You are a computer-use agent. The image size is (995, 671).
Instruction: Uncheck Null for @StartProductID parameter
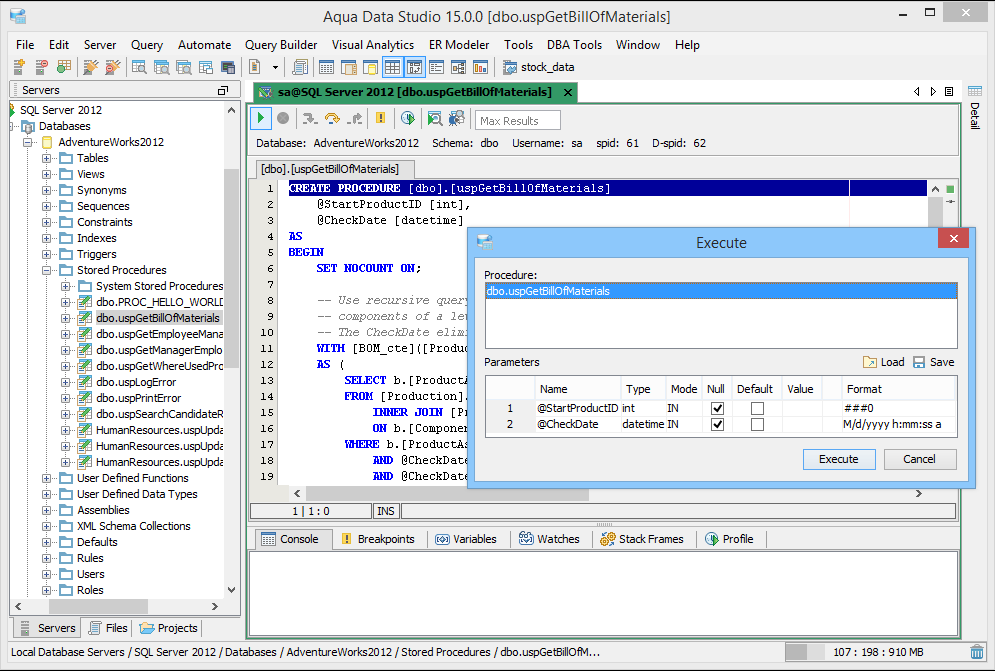point(717,408)
